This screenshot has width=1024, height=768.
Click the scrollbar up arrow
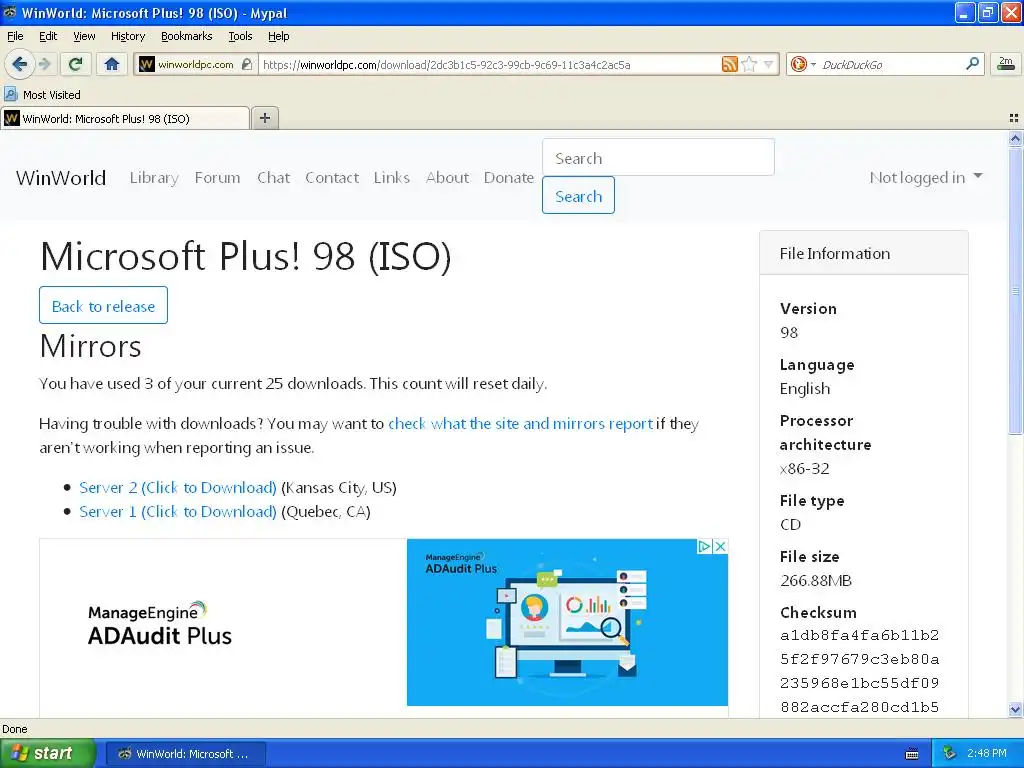[x=1015, y=138]
